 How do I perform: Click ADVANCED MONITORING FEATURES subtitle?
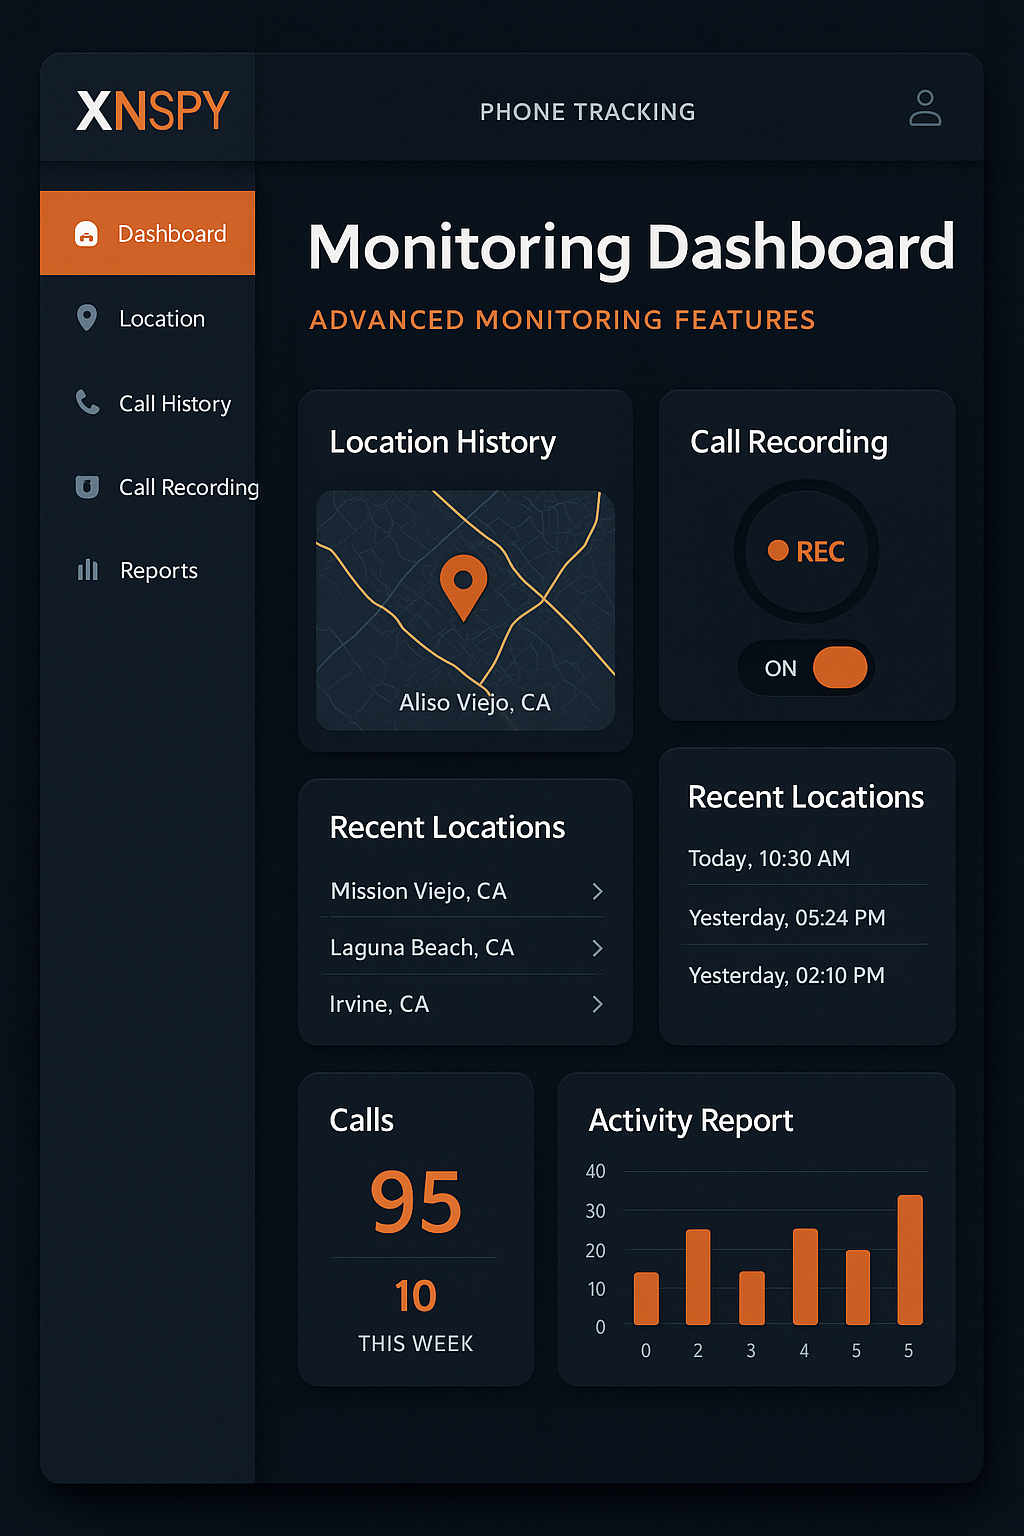[562, 320]
